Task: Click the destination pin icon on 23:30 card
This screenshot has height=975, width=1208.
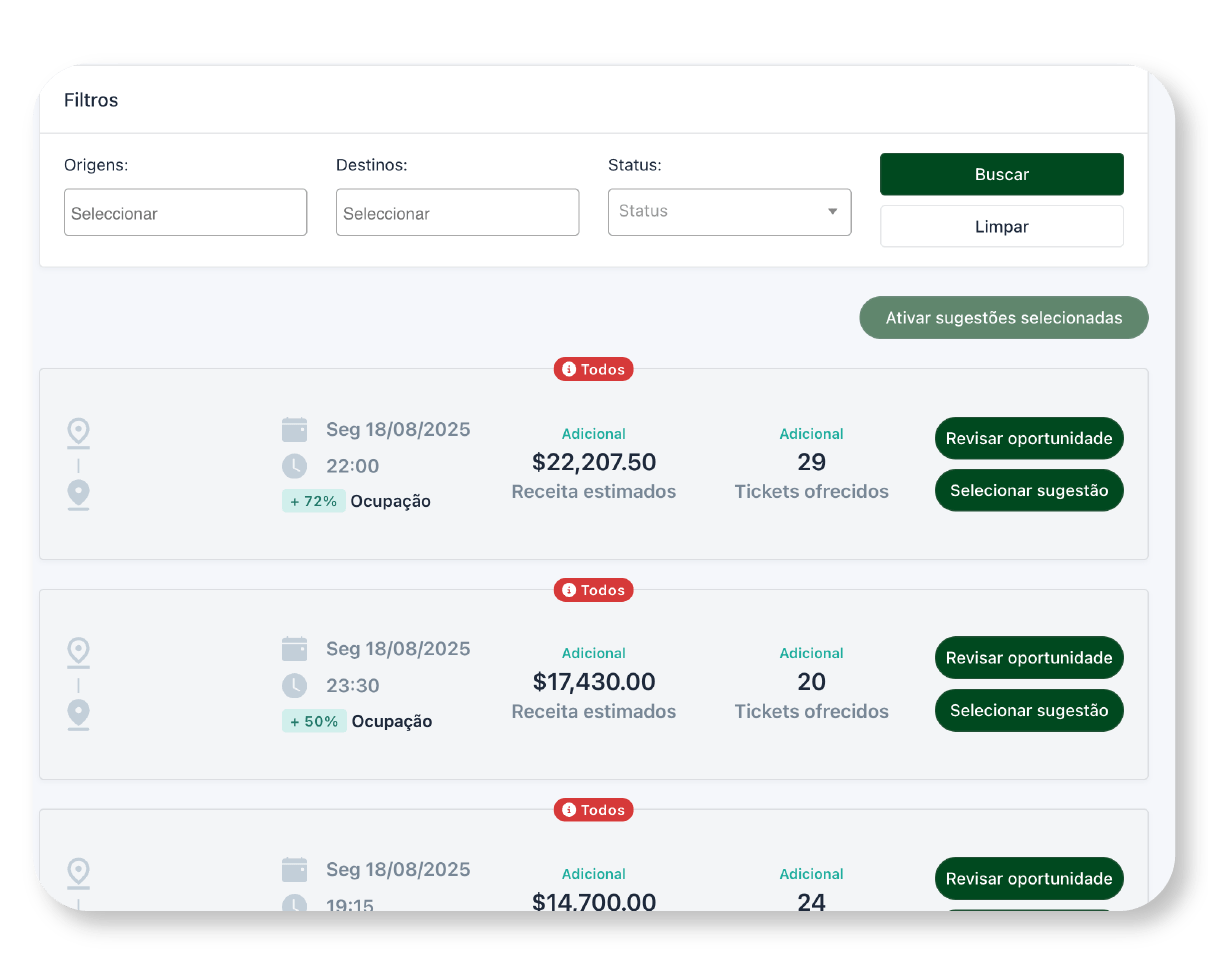Action: (78, 714)
